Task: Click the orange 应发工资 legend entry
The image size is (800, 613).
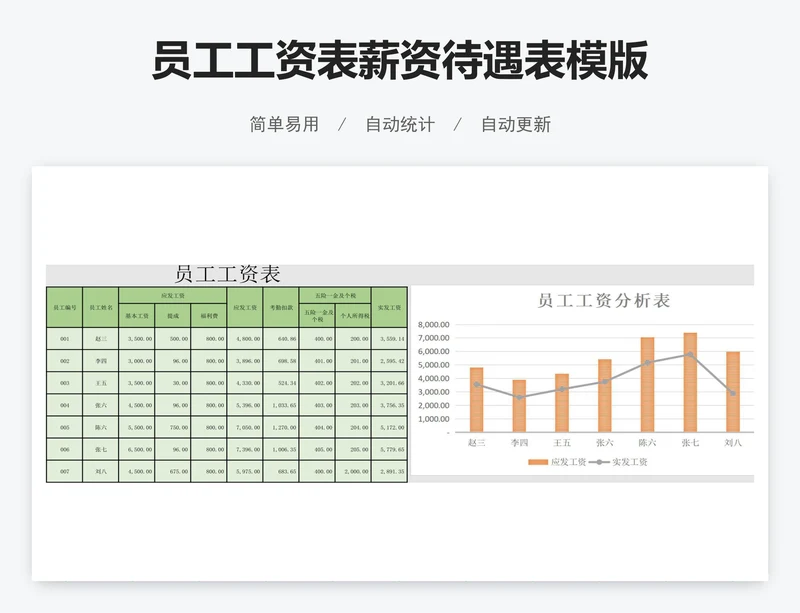Action: [x=557, y=462]
